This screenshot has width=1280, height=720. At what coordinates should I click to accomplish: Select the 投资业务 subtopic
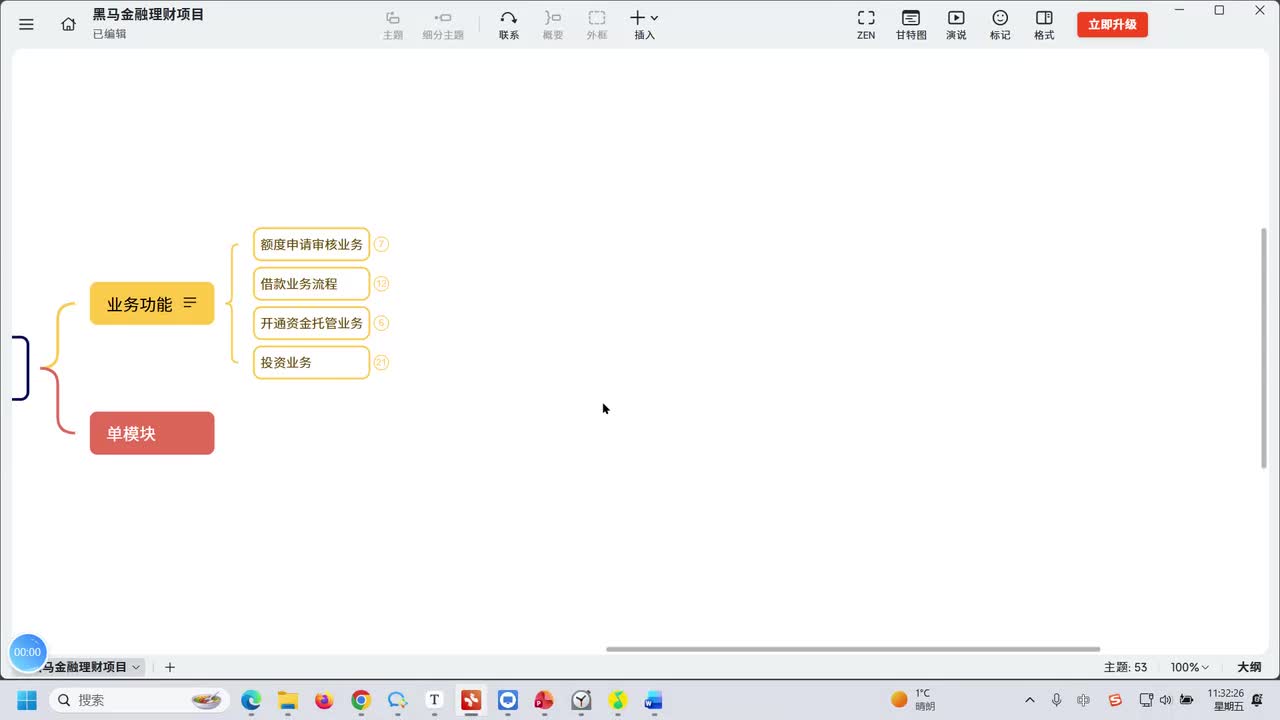pos(311,362)
